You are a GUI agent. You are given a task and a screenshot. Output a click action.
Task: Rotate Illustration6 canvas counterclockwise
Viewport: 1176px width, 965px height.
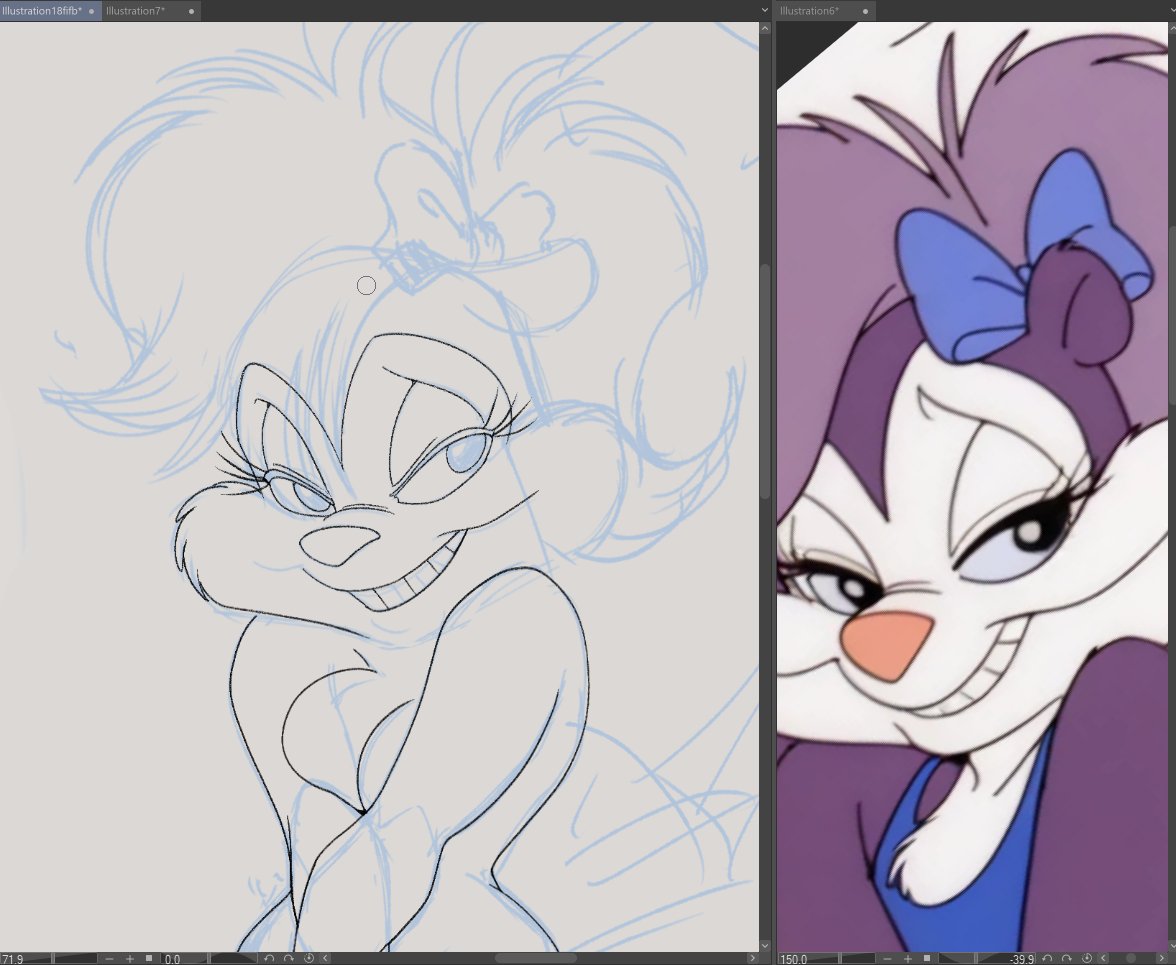click(1047, 958)
